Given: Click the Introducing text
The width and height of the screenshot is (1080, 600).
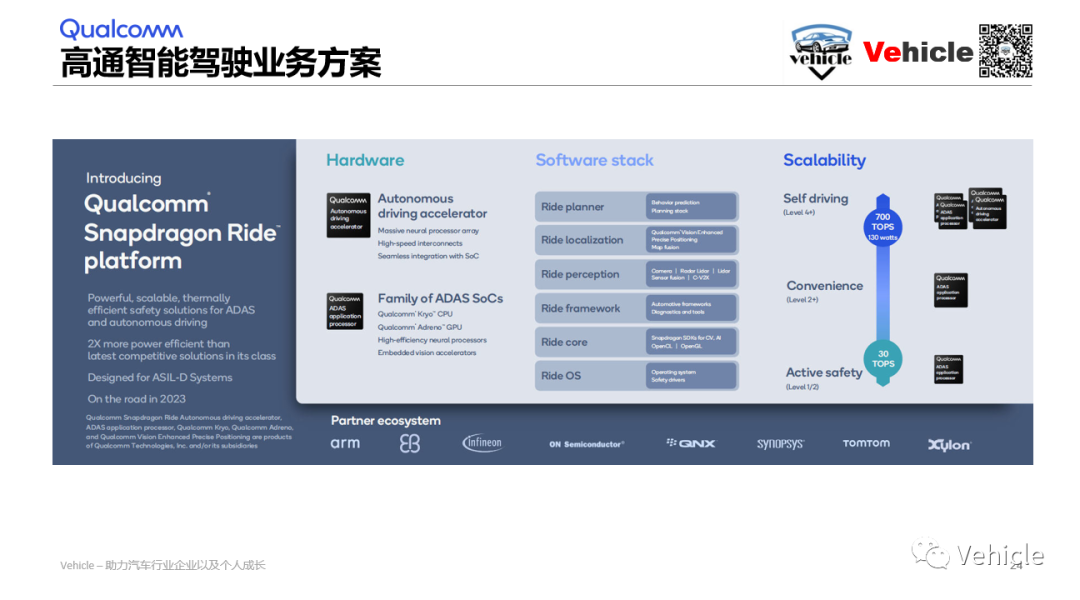Looking at the screenshot, I should coord(123,178).
